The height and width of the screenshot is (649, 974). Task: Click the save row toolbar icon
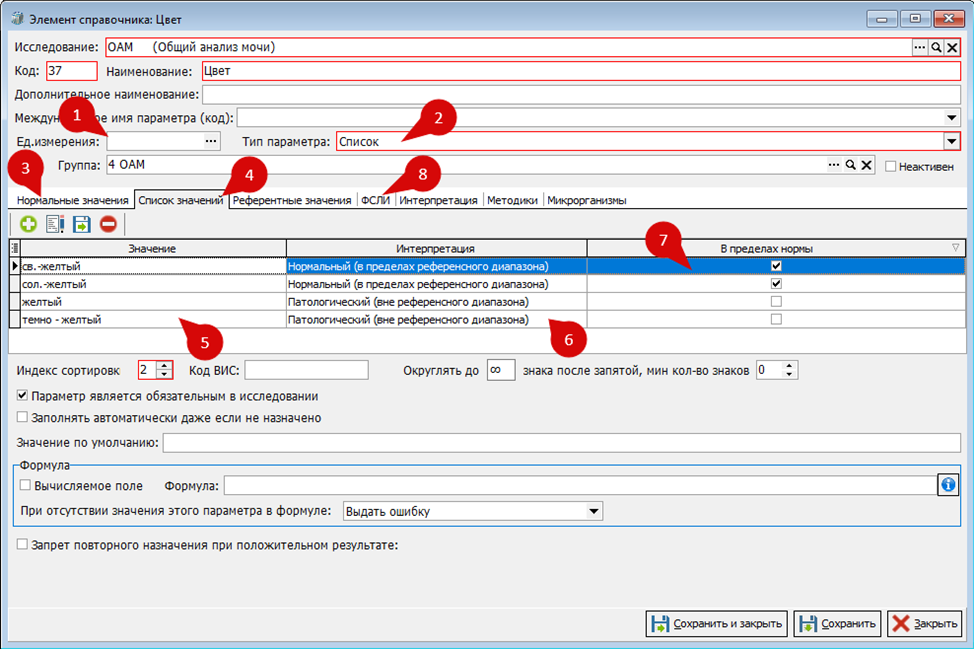(81, 224)
